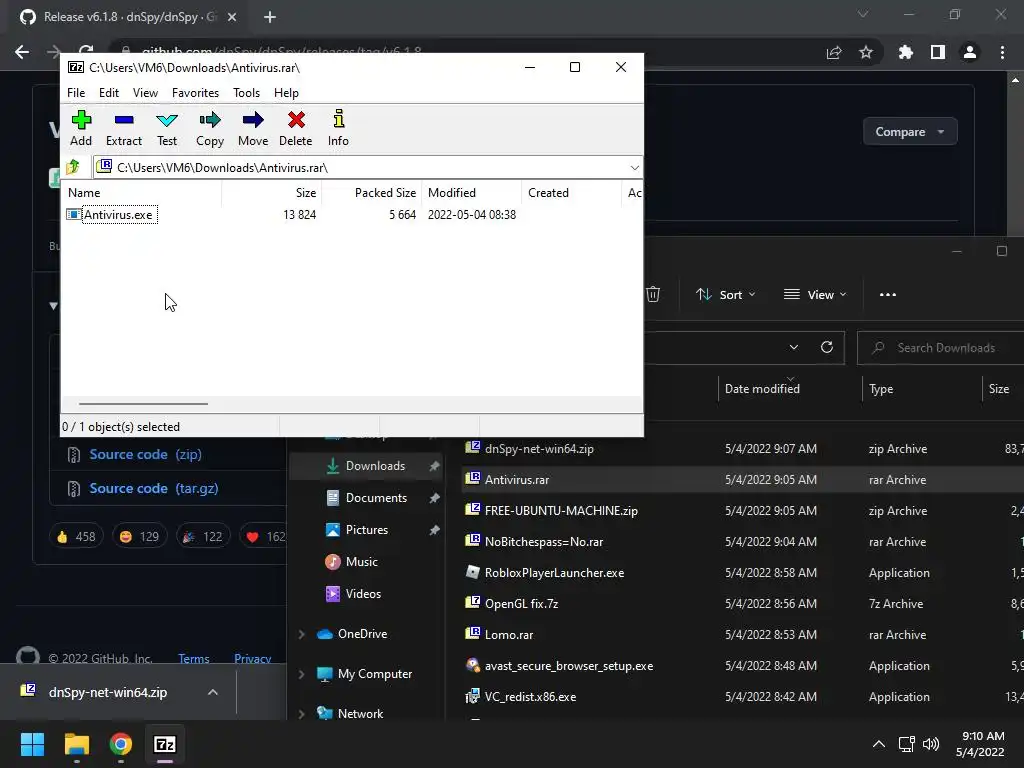Open Chrome tab search chevron
This screenshot has height=768, width=1024.
click(863, 14)
